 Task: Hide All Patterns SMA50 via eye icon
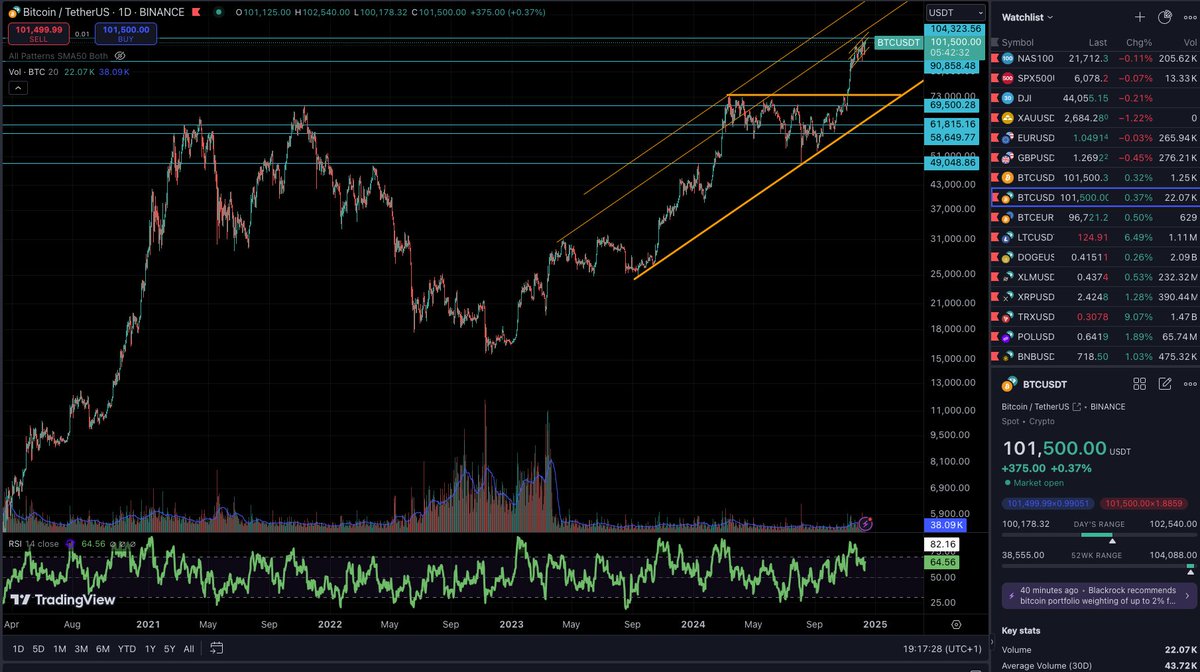pos(120,57)
